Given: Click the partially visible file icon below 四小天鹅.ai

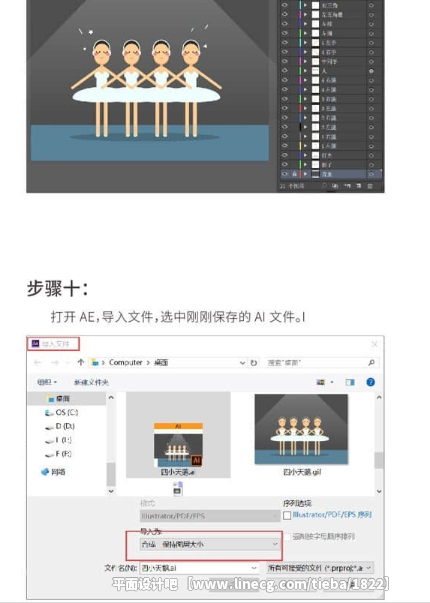Looking at the screenshot, I should (178, 489).
